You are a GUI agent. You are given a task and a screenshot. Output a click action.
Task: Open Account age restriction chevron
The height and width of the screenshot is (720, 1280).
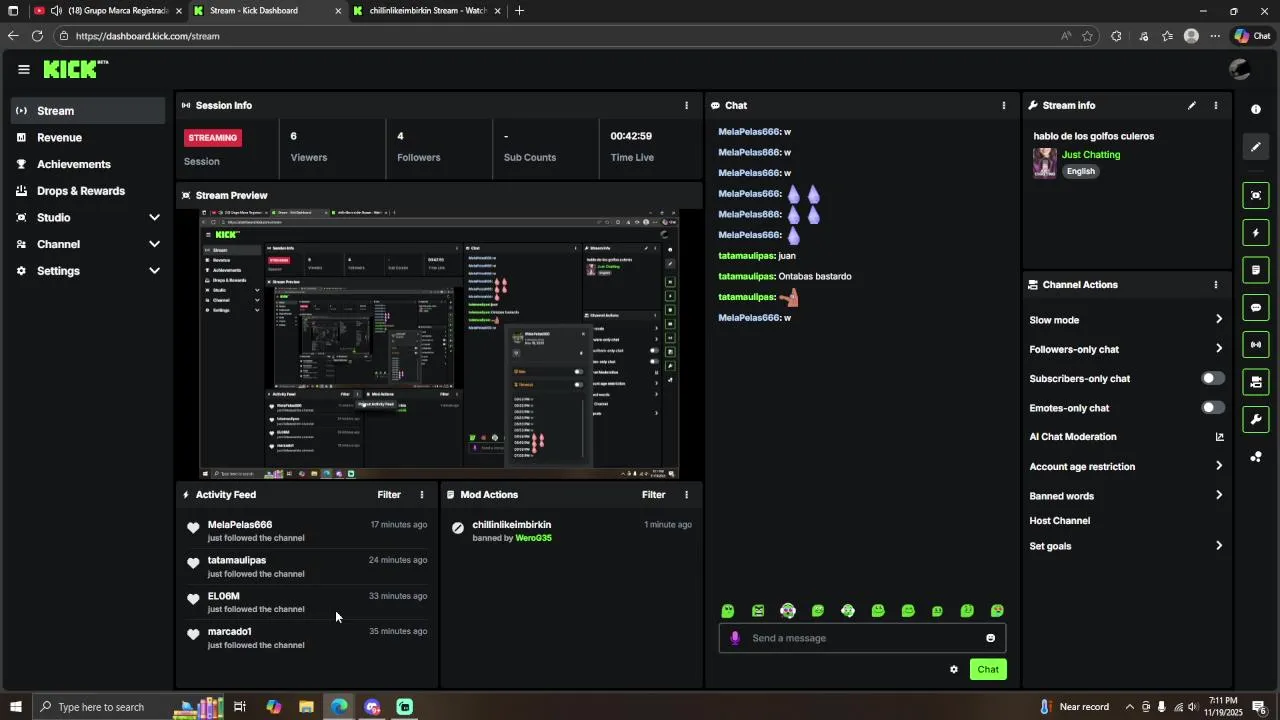tap(1219, 466)
